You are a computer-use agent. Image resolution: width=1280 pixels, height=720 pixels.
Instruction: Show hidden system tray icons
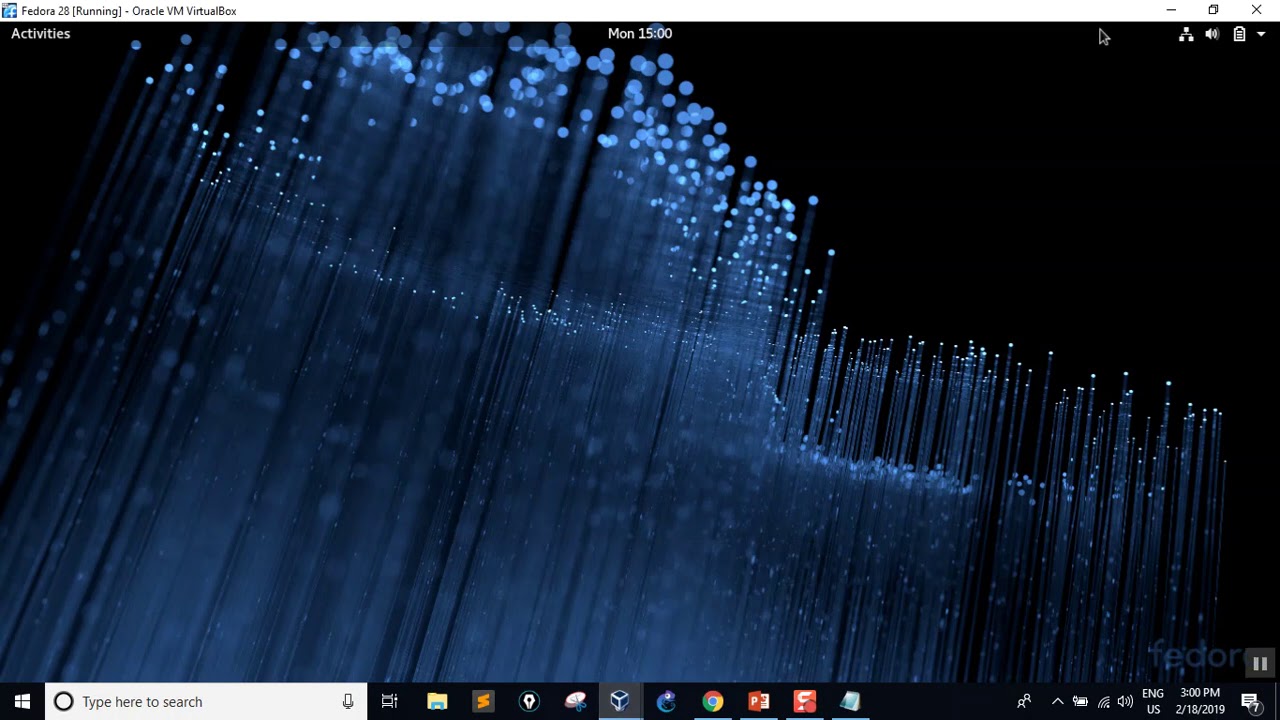pyautogui.click(x=1057, y=702)
